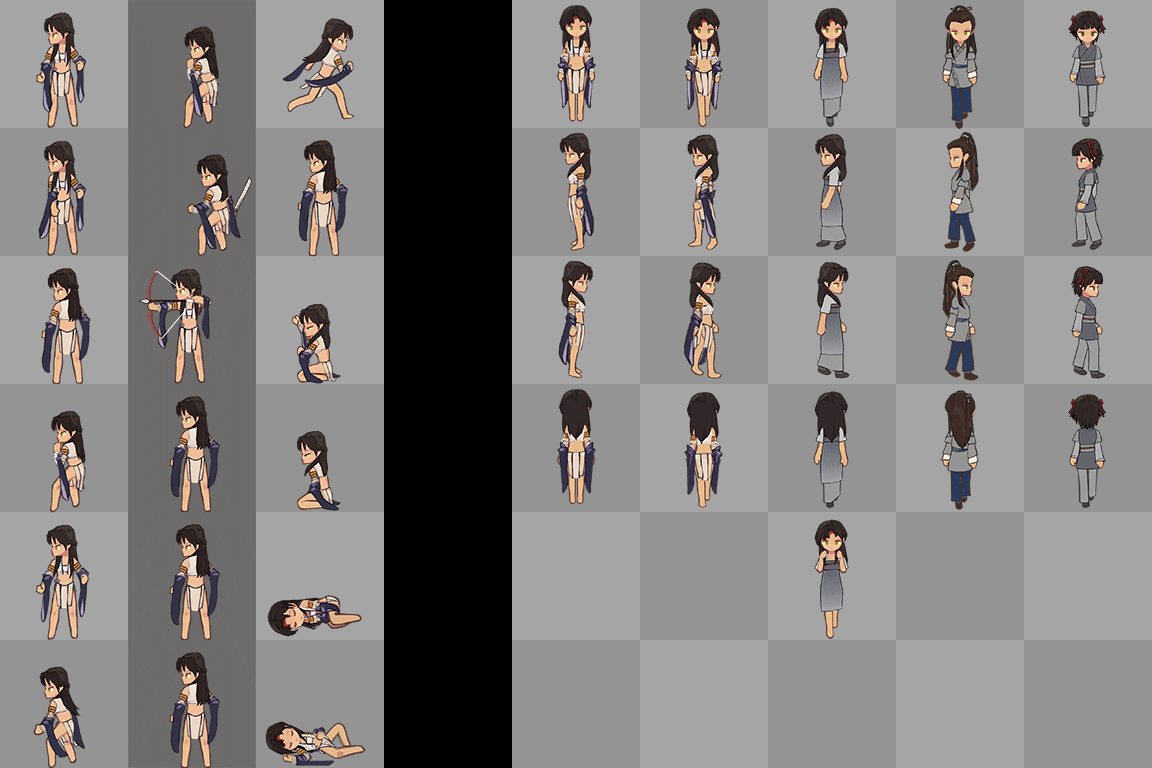Viewport: 1152px width, 768px height.
Task: Select the archer sprite drawing a red bow
Action: tap(176, 326)
